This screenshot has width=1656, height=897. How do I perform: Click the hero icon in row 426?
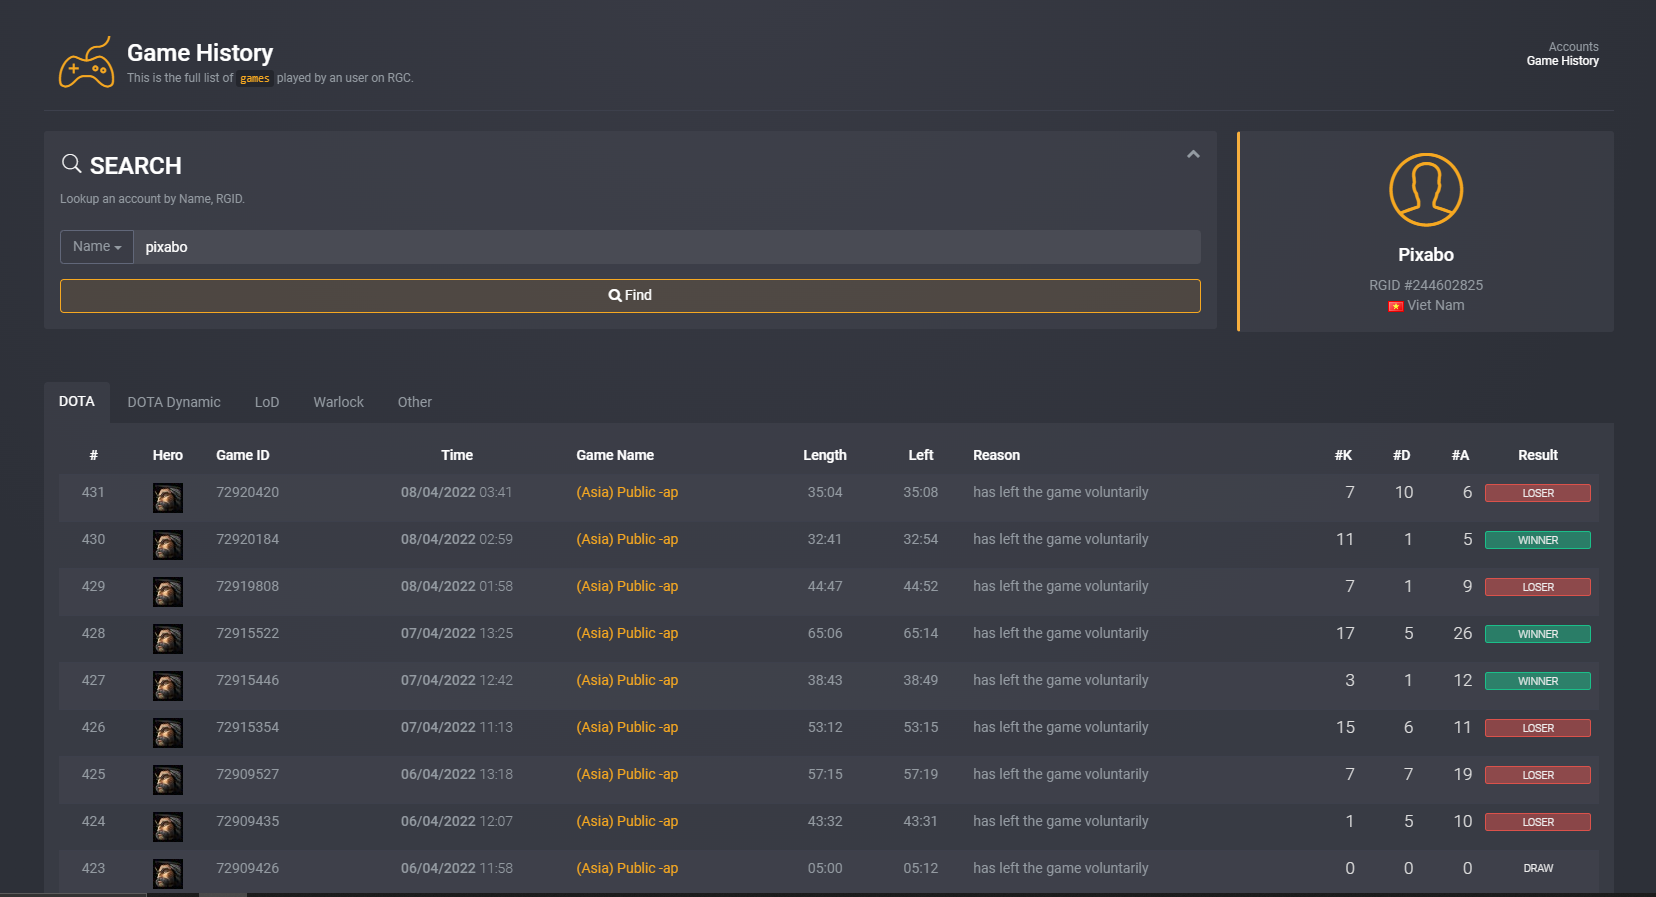[168, 733]
